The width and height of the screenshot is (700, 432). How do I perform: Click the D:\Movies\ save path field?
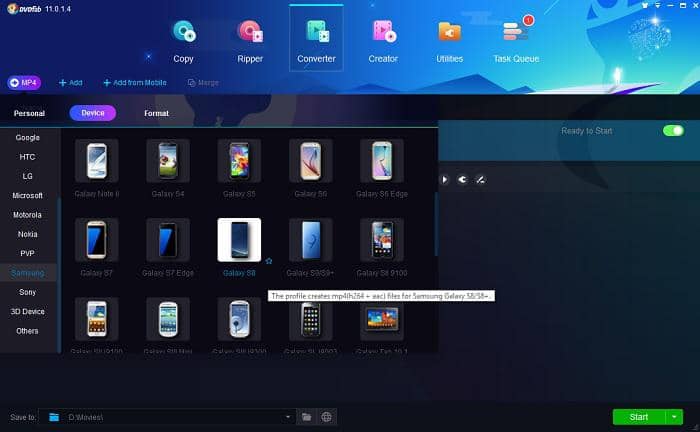166,417
